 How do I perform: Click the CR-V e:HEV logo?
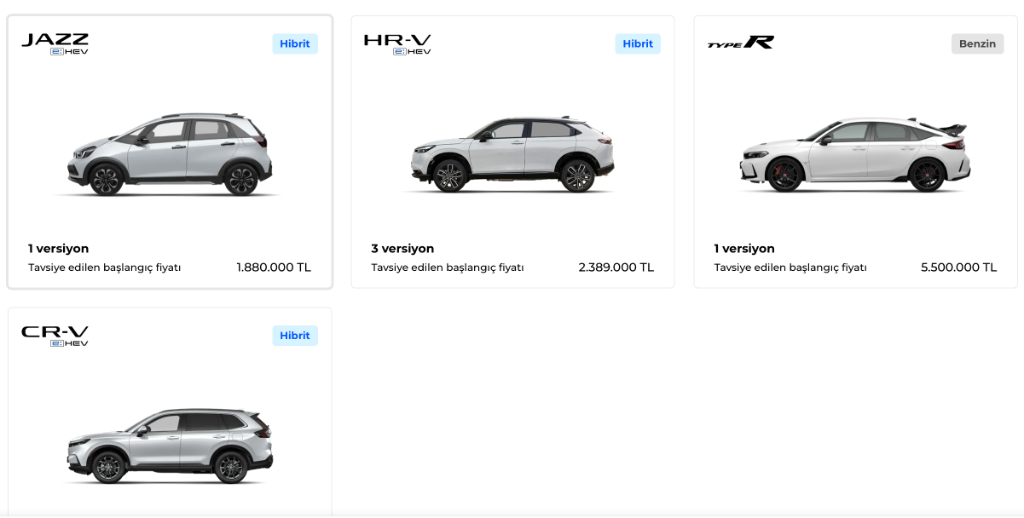pos(55,335)
